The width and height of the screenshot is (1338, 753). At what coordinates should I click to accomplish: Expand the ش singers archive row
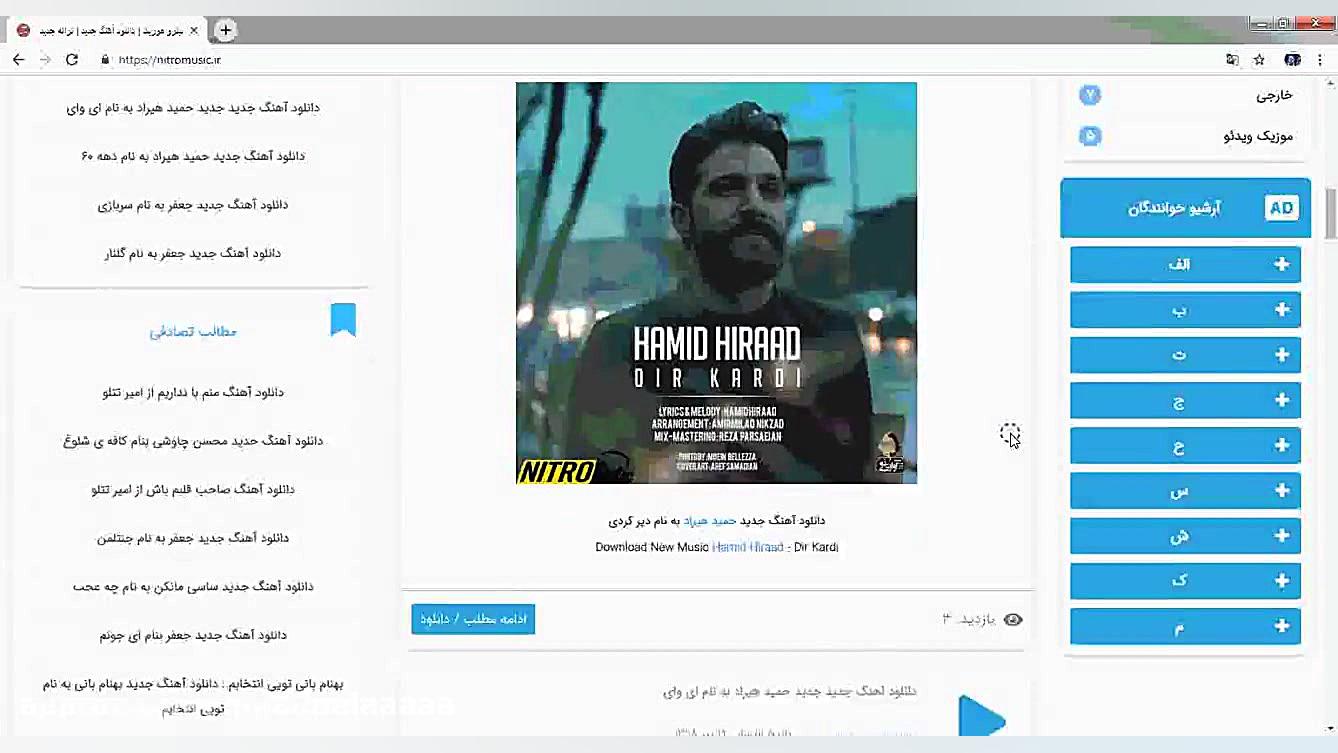[x=1185, y=536]
